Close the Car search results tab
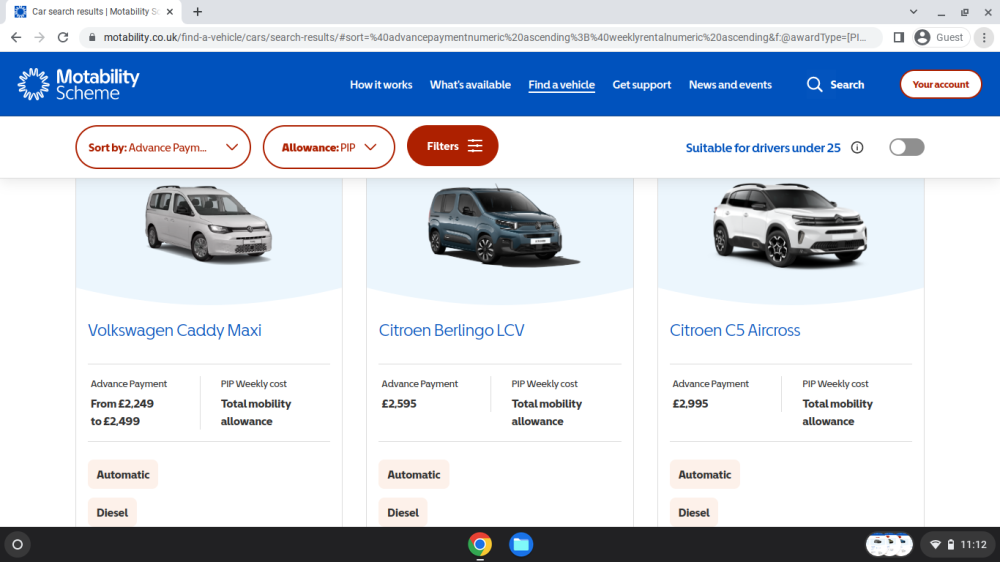This screenshot has height=562, width=1000. tap(170, 11)
